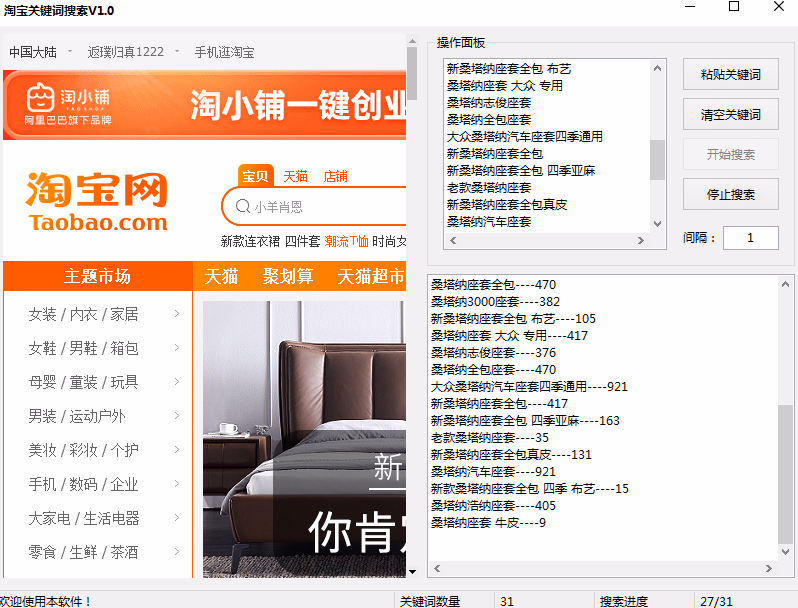
Task: Click the 粘贴关键词 button
Action: [730, 74]
